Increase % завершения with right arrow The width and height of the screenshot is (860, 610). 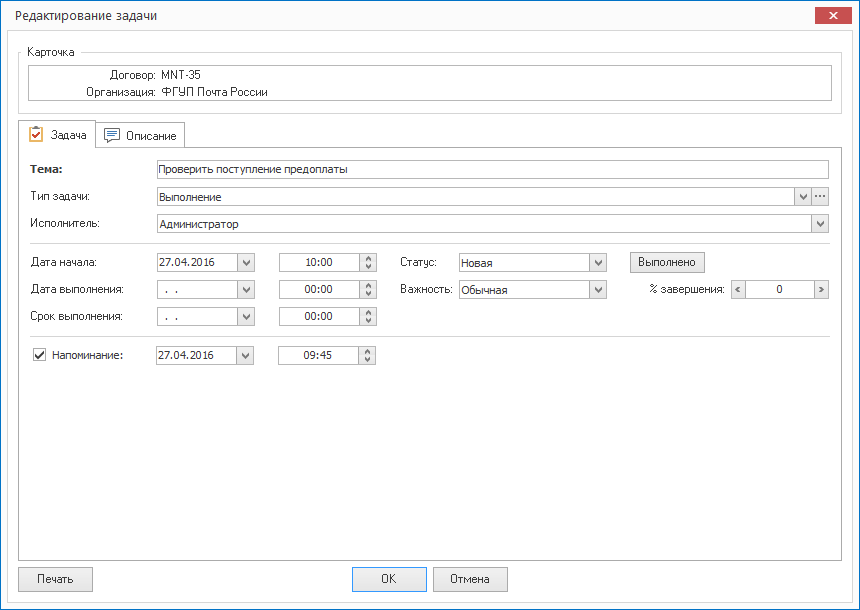coord(821,289)
